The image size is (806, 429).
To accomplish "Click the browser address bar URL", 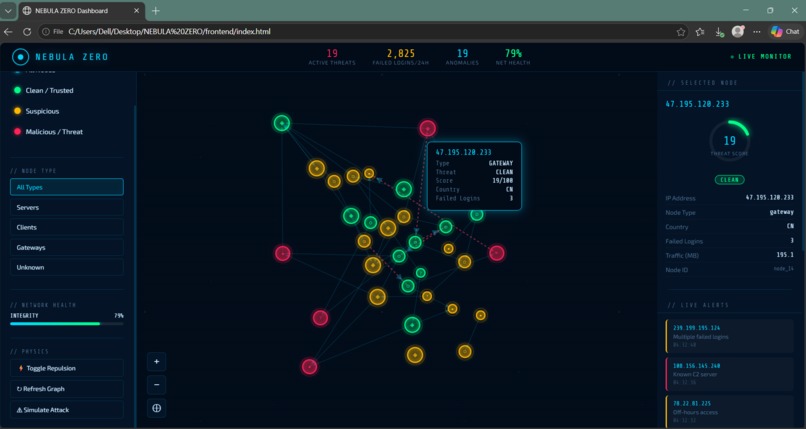I will click(170, 32).
